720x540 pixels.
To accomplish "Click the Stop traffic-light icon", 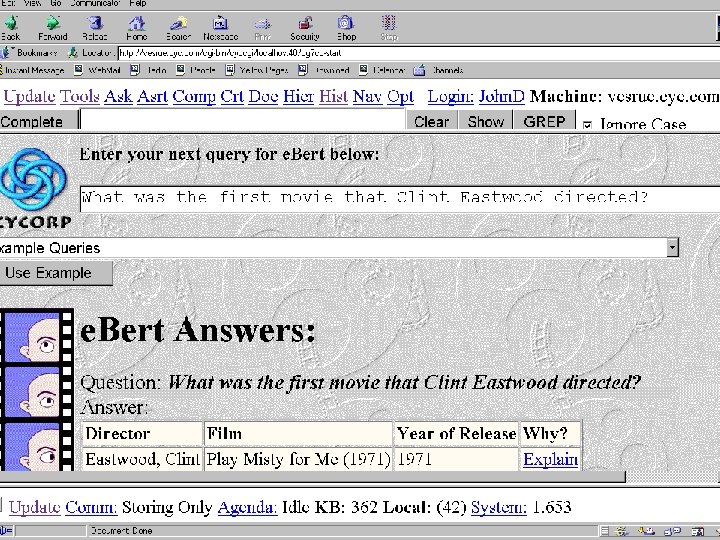I will pos(388,23).
